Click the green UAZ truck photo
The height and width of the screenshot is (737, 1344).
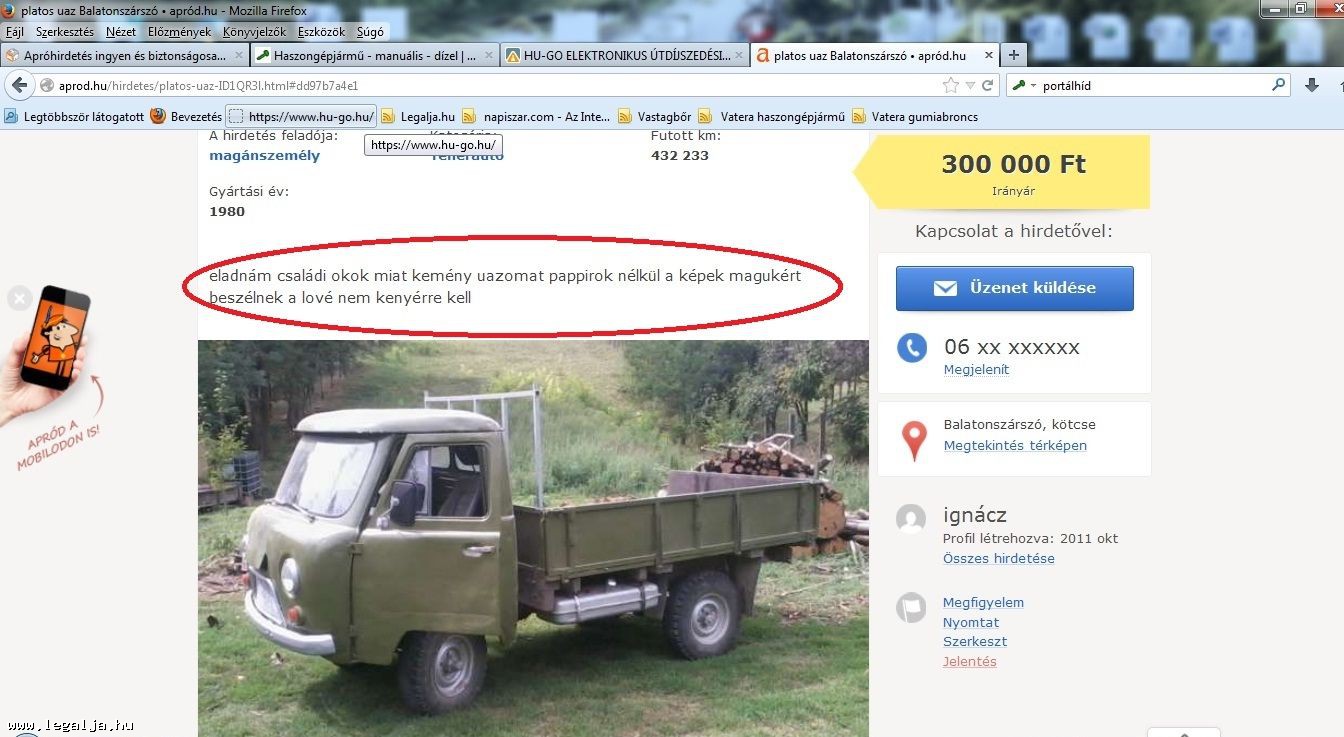click(x=533, y=538)
